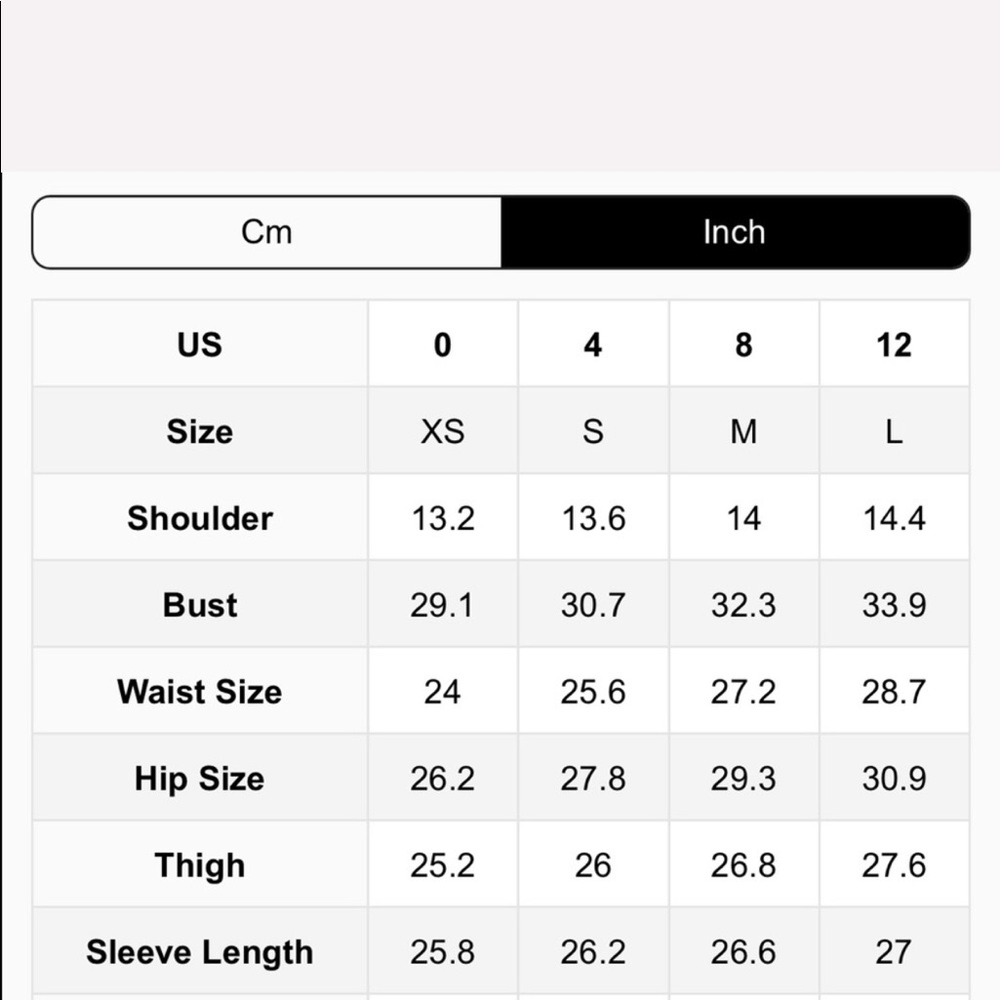Click the Waist Size row label
The image size is (1000, 1000).
click(x=200, y=692)
